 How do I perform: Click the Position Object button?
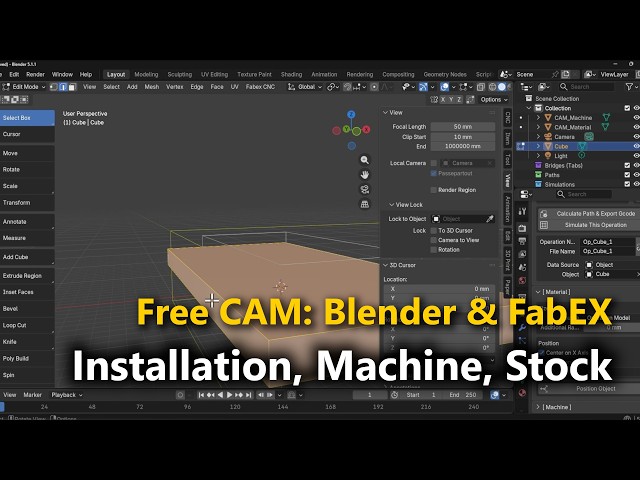click(589, 389)
